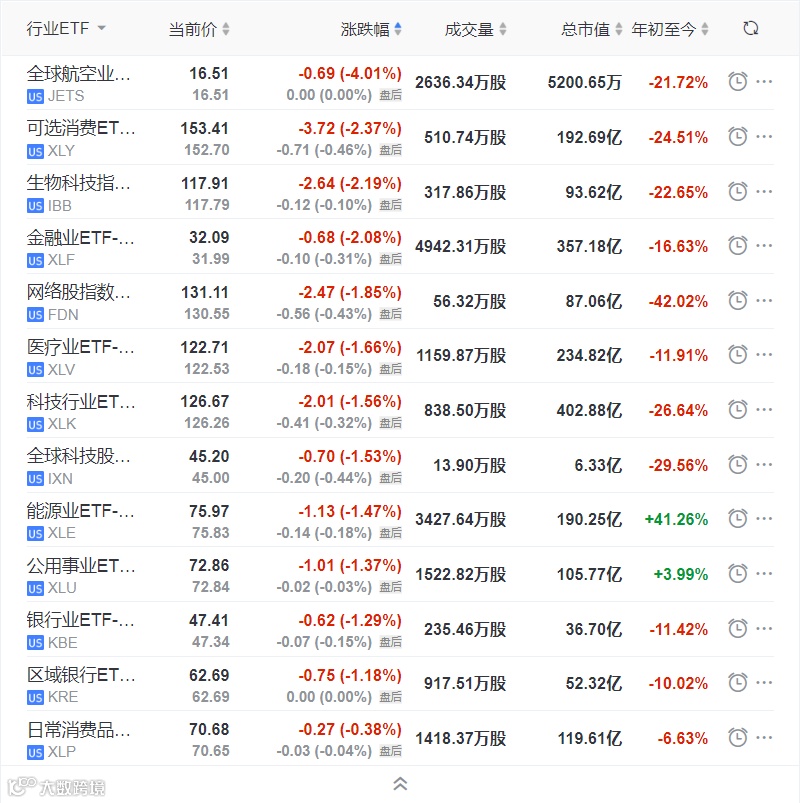Open more options for KBE row
The height and width of the screenshot is (803, 800).
click(764, 628)
